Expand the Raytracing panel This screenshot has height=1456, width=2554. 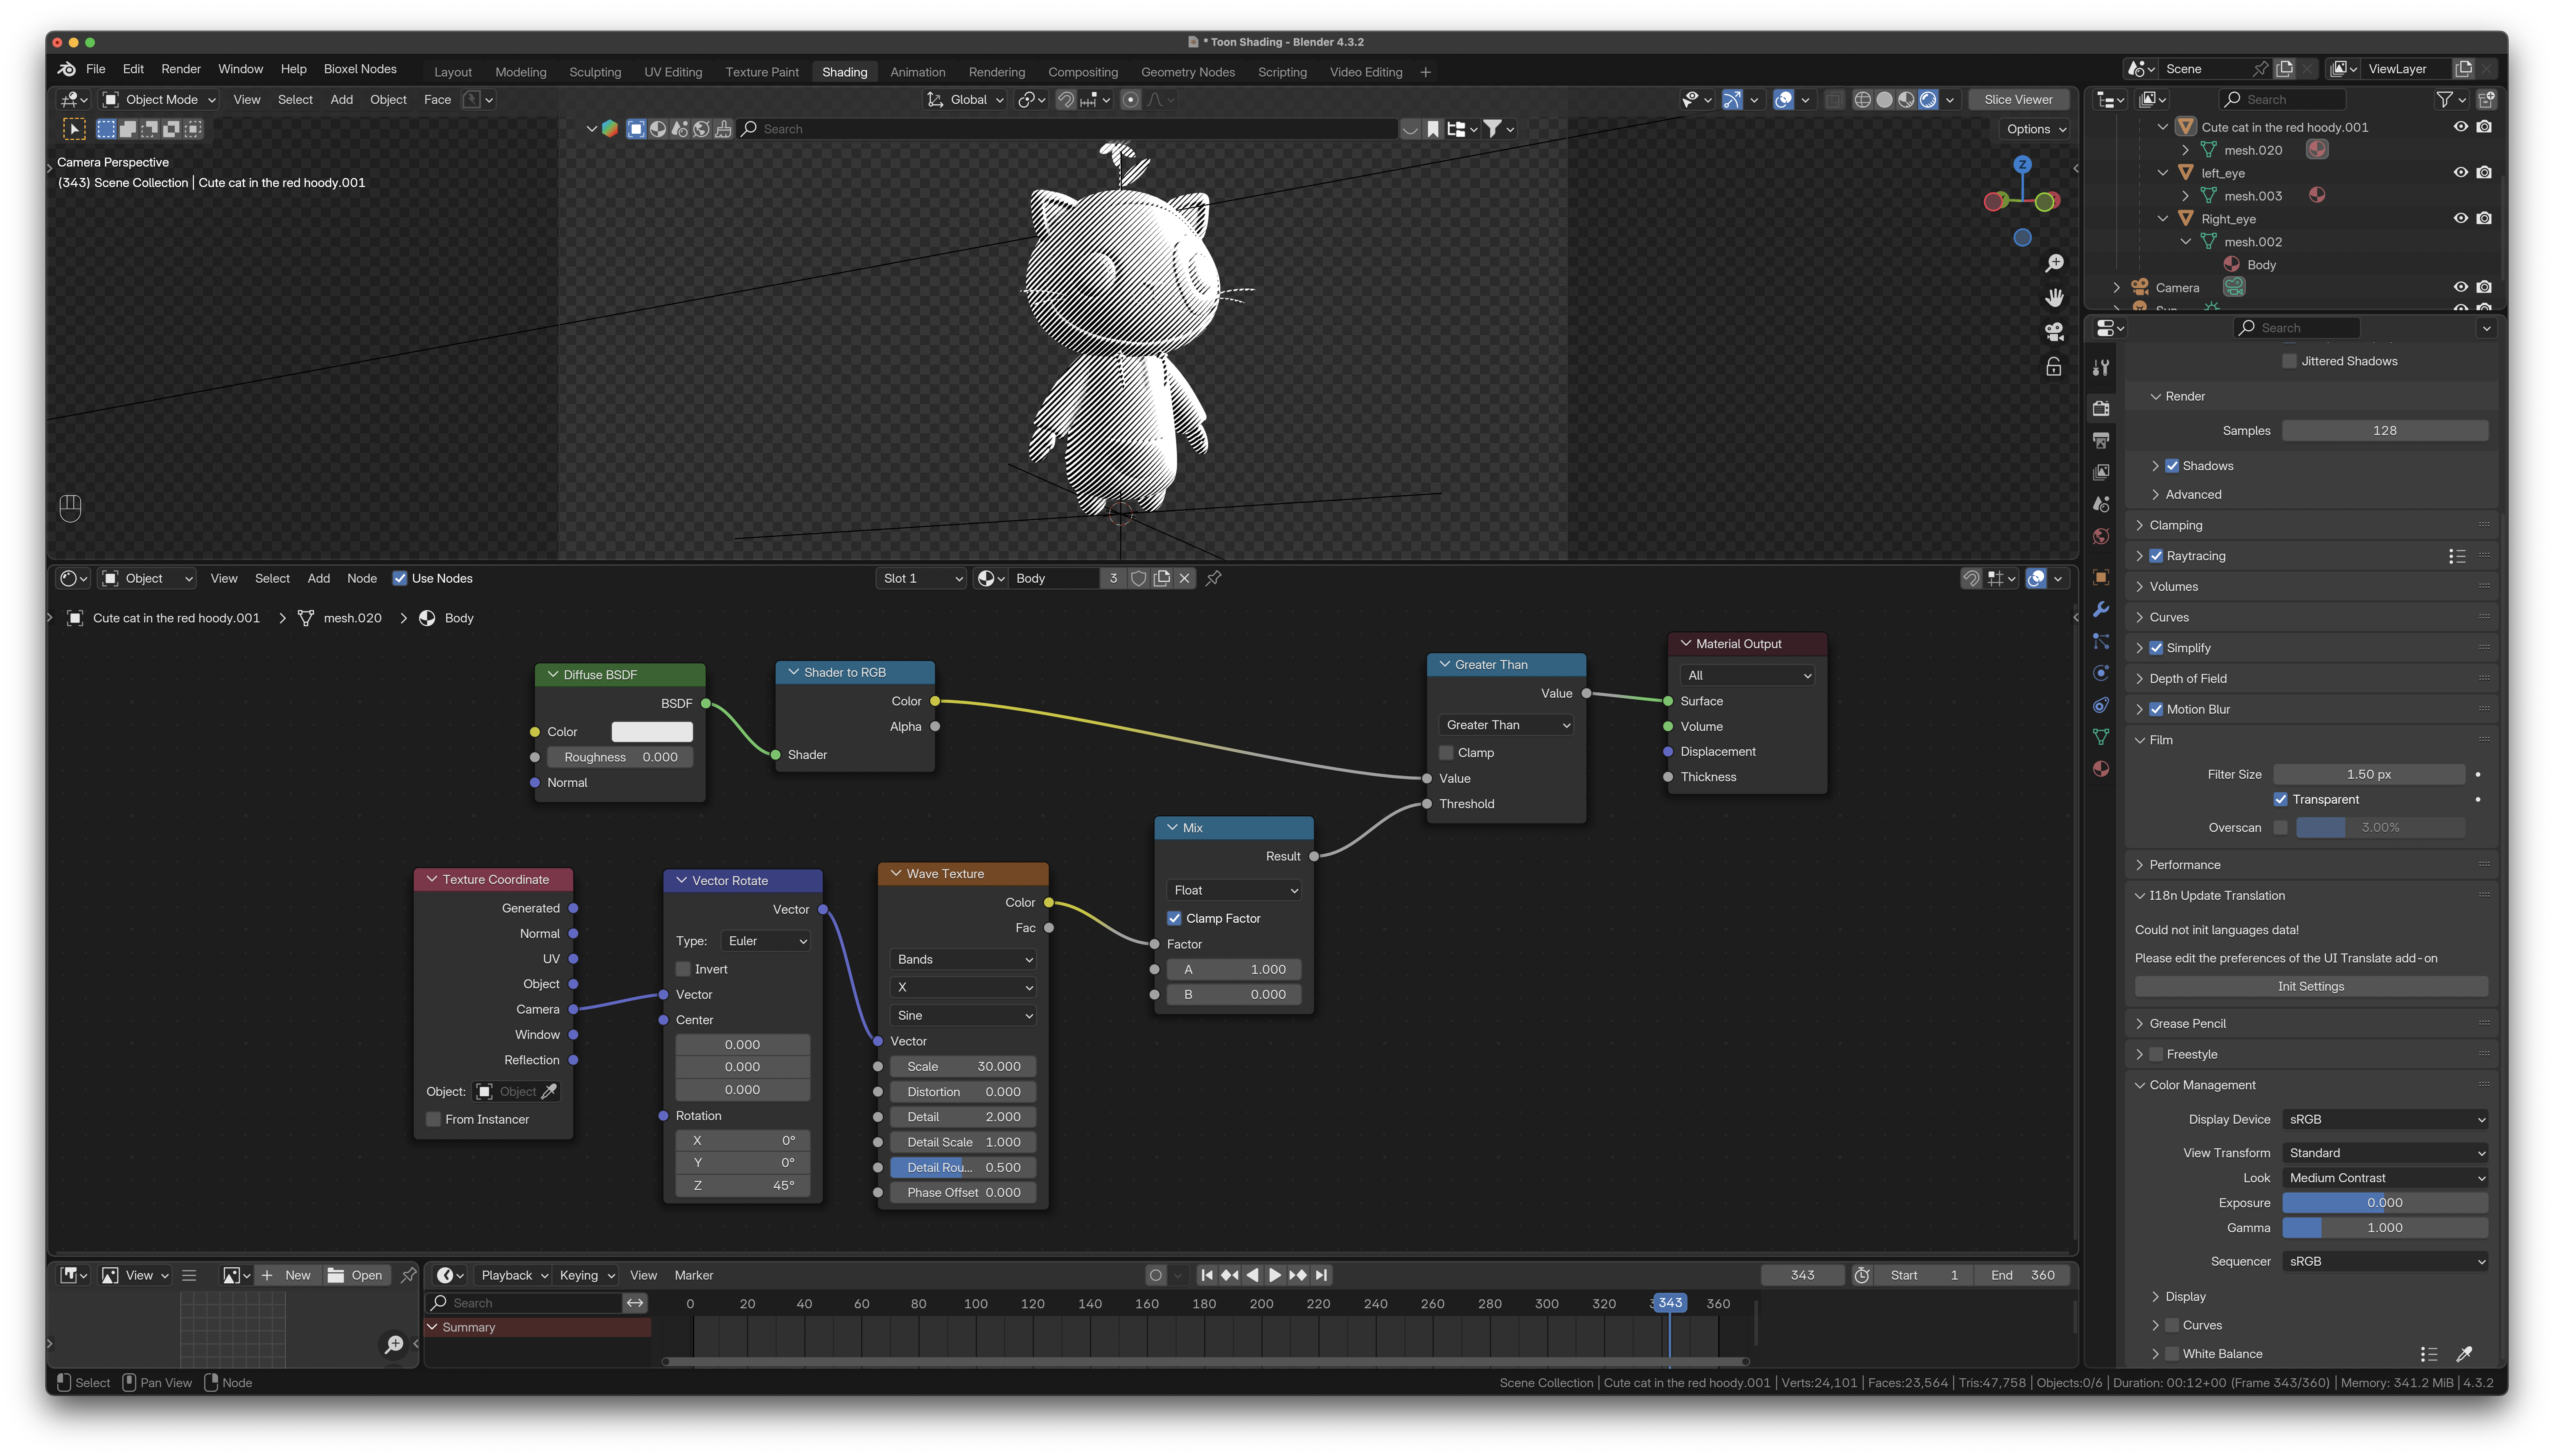[x=2139, y=556]
